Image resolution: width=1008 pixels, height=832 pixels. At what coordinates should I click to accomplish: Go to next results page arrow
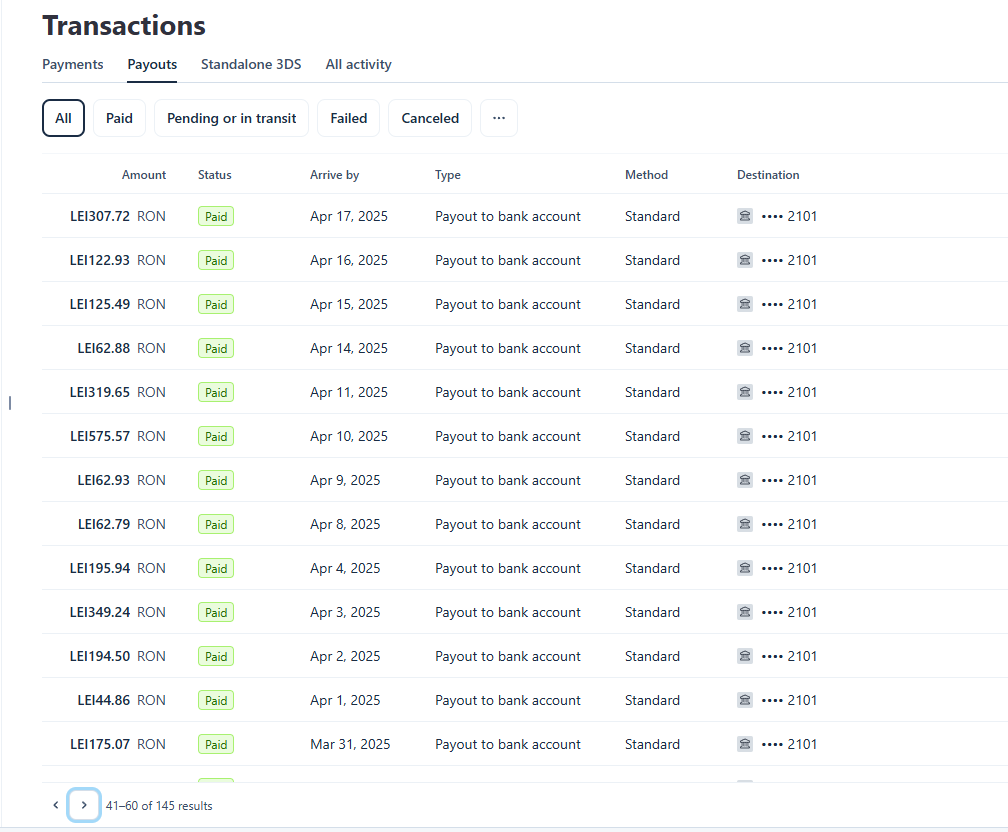click(84, 805)
